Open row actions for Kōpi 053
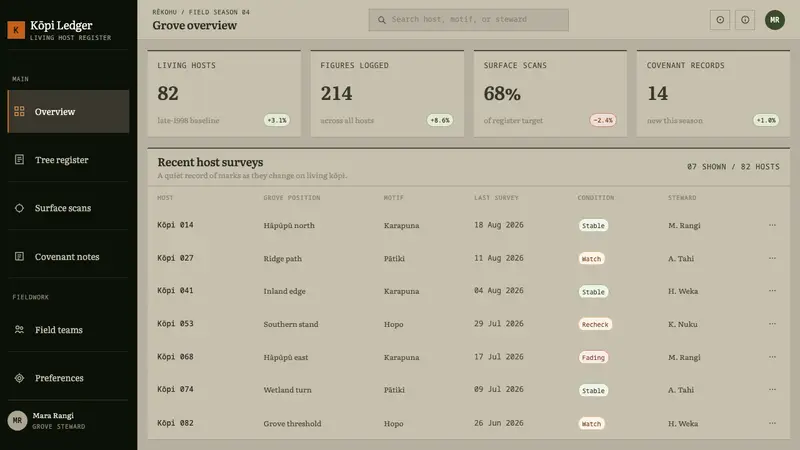Screen dimensions: 800x450 [772, 324]
